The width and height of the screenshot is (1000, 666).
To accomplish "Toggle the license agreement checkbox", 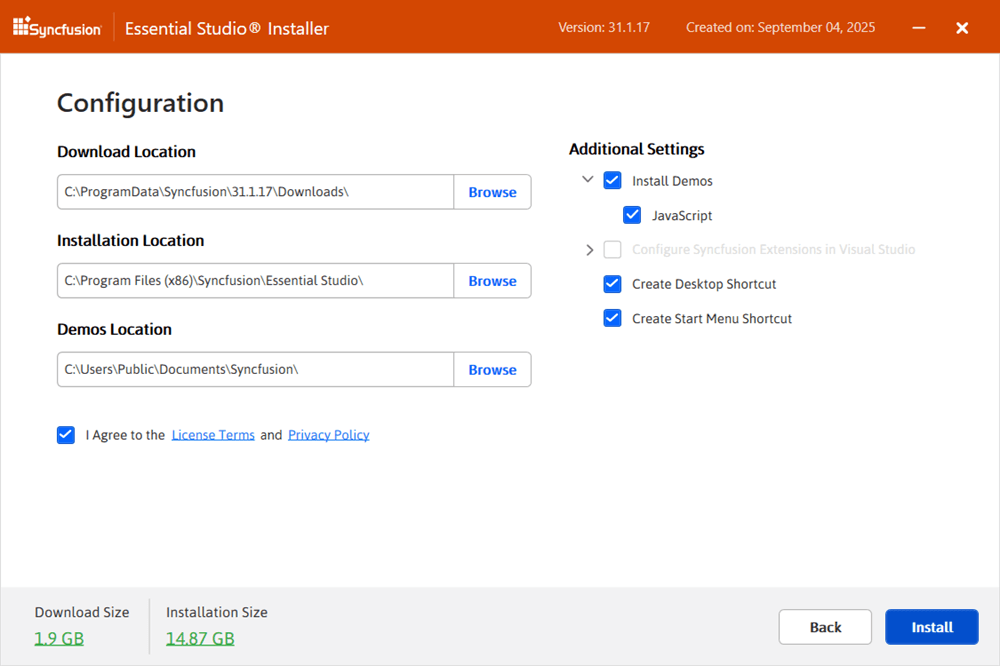I will coord(66,435).
